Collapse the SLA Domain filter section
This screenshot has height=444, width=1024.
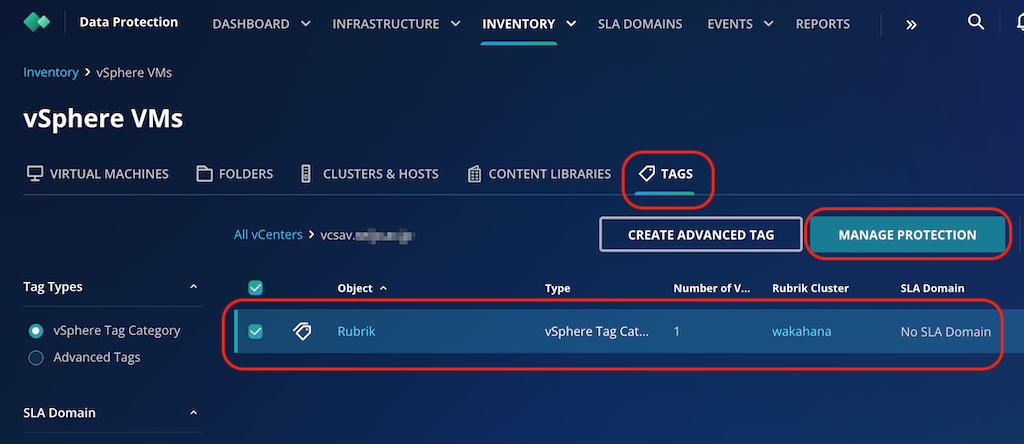tap(193, 413)
